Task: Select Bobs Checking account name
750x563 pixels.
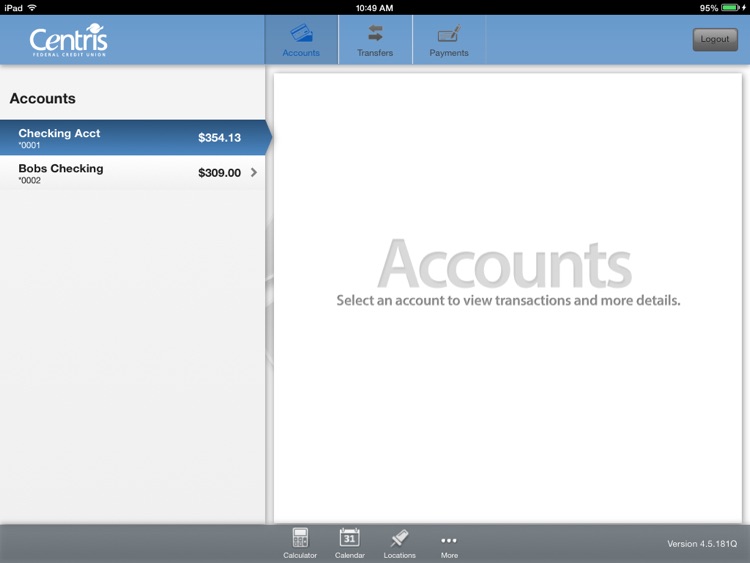Action: pos(61,168)
